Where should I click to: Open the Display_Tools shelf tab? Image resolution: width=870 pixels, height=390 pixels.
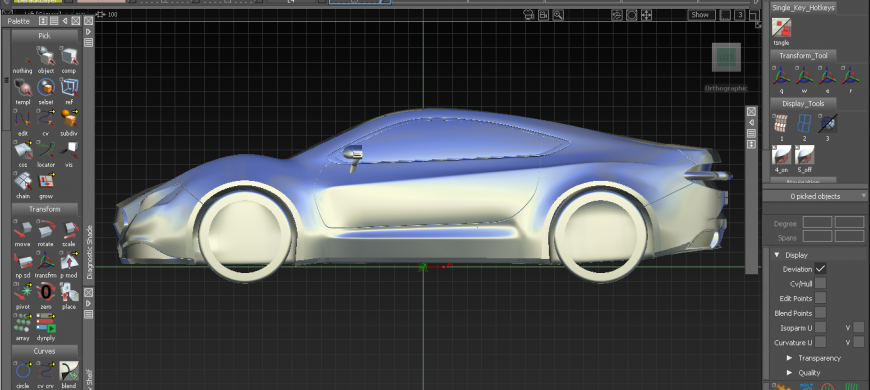point(803,103)
